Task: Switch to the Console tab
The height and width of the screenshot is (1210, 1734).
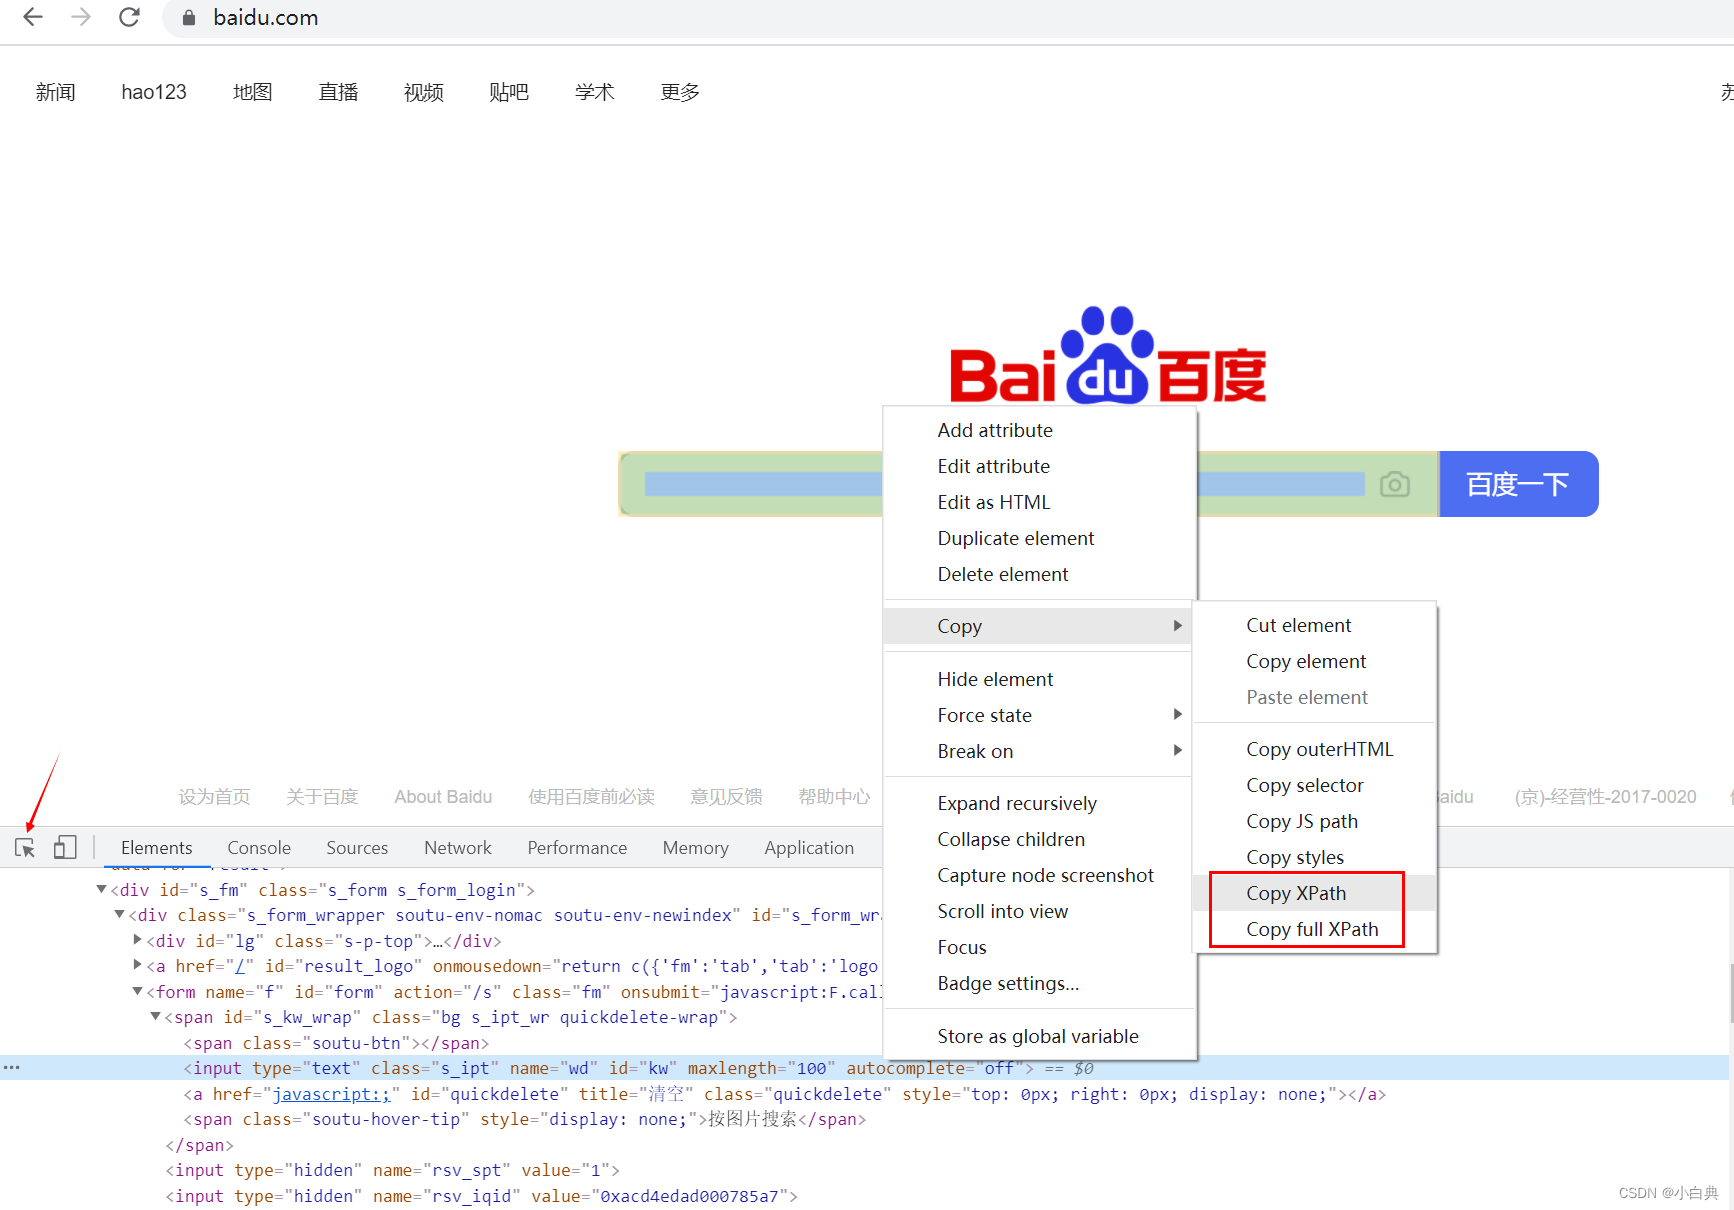Action: click(x=259, y=848)
